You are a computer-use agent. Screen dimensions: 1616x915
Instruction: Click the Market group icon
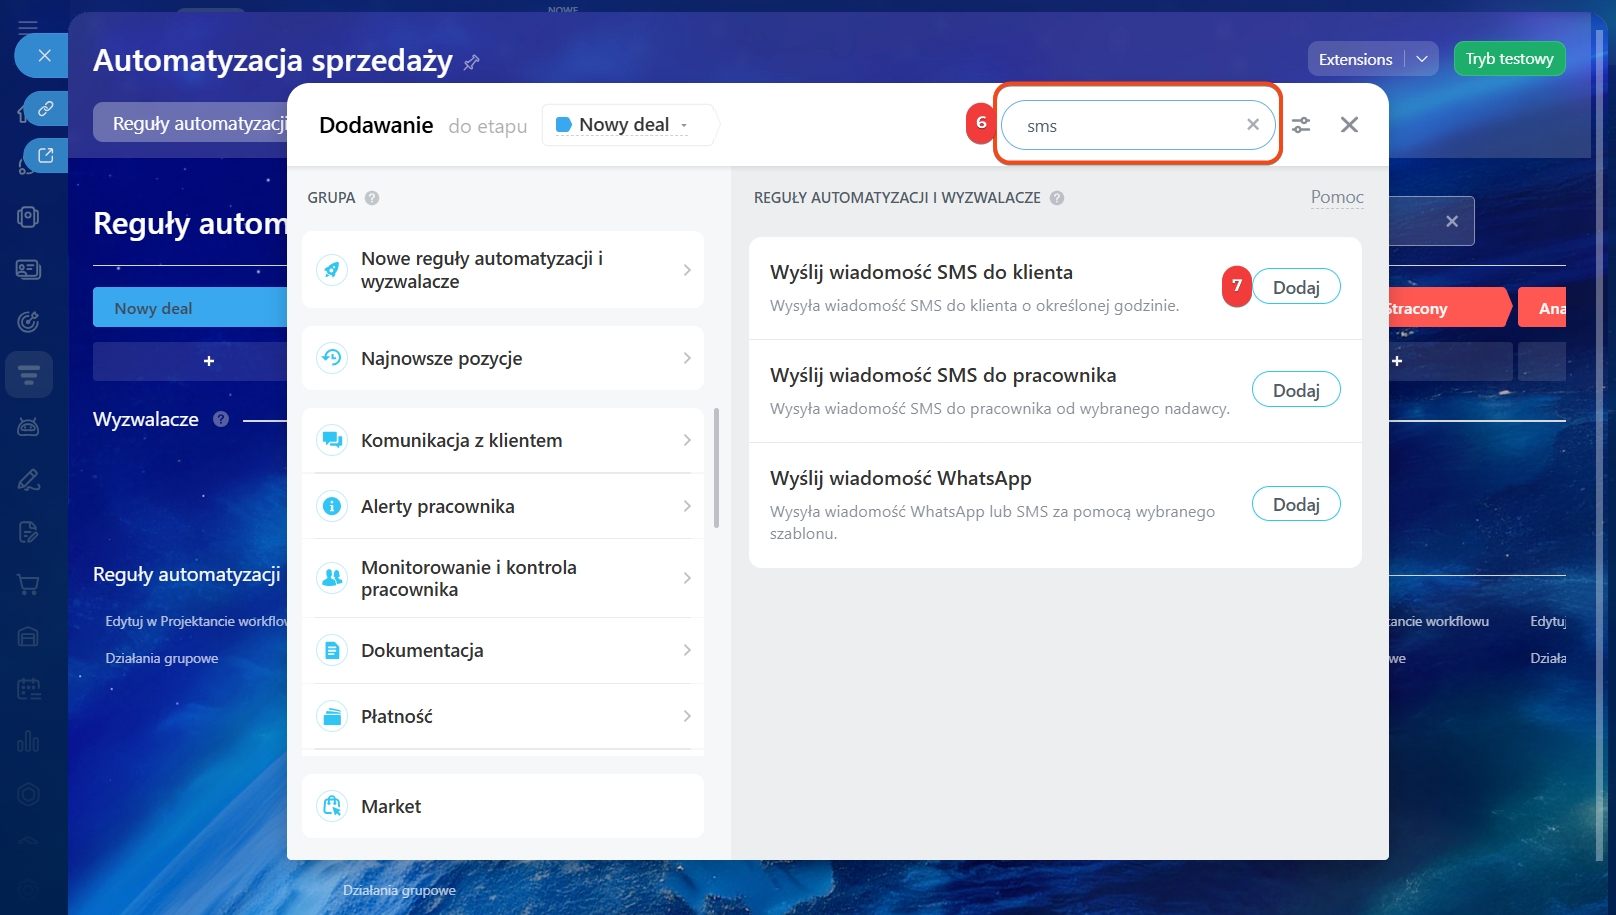332,806
